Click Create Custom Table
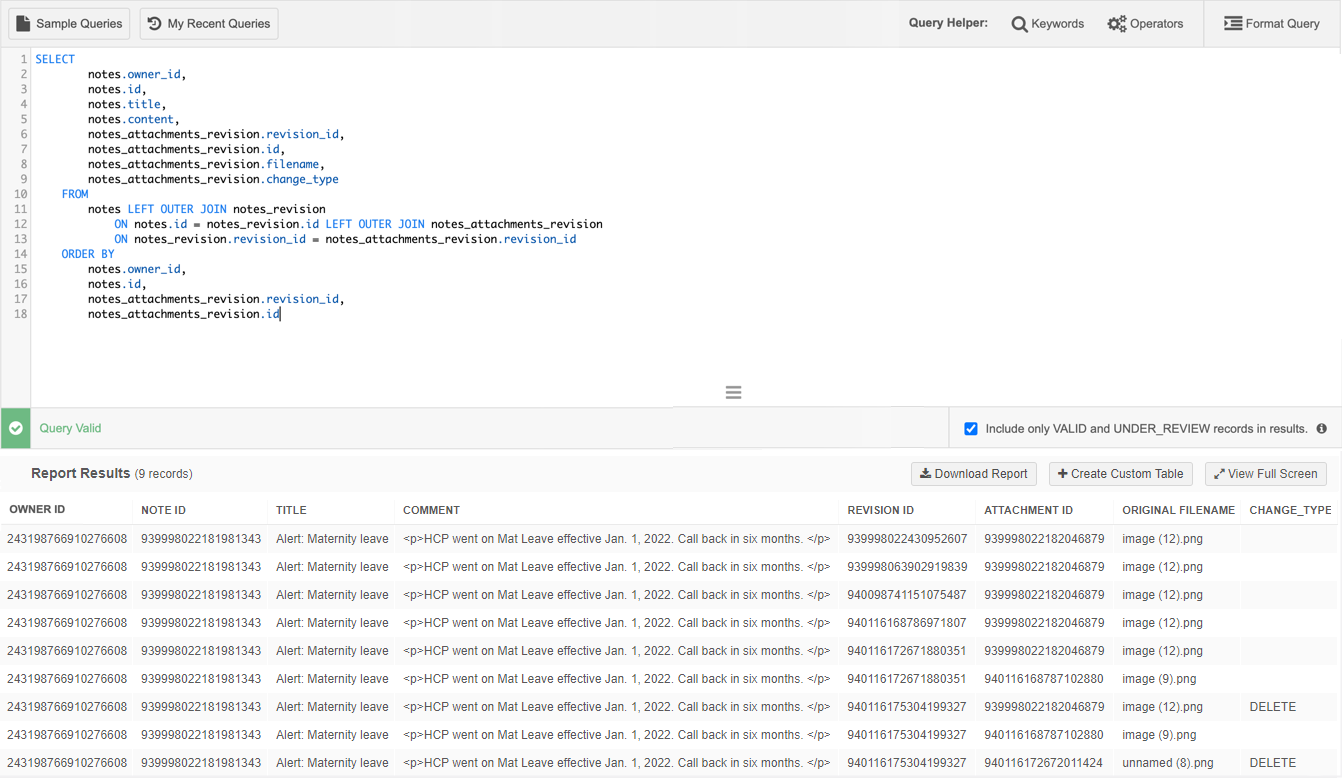The image size is (1342, 778). point(1120,474)
